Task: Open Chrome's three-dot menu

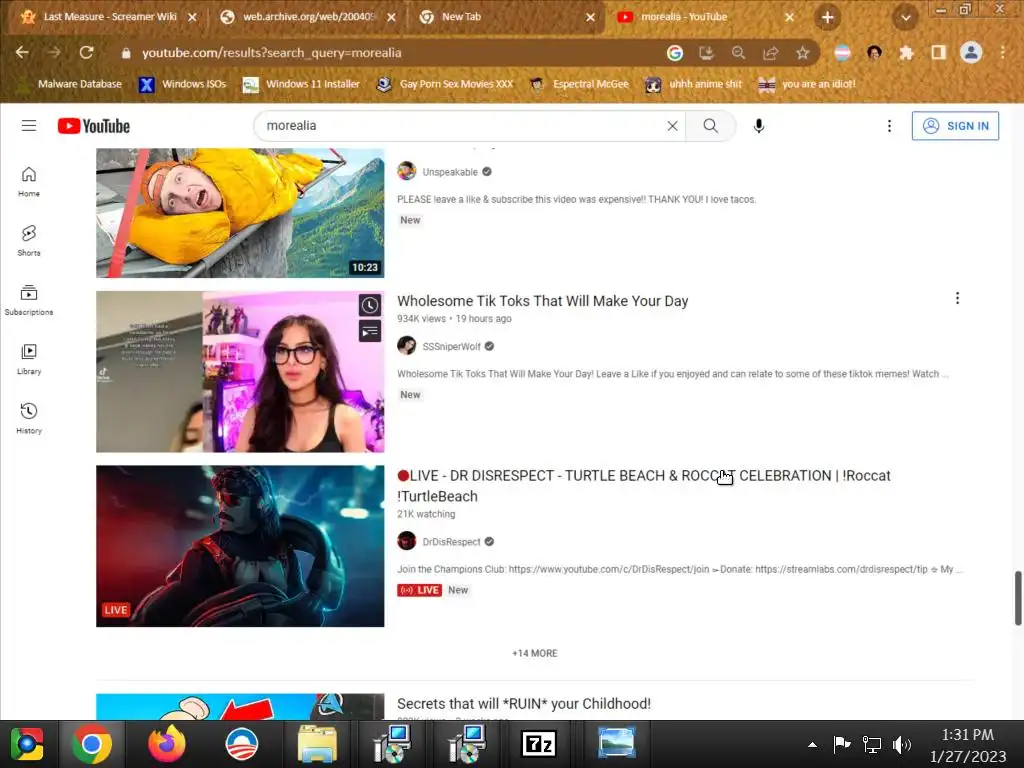Action: coord(1003,53)
